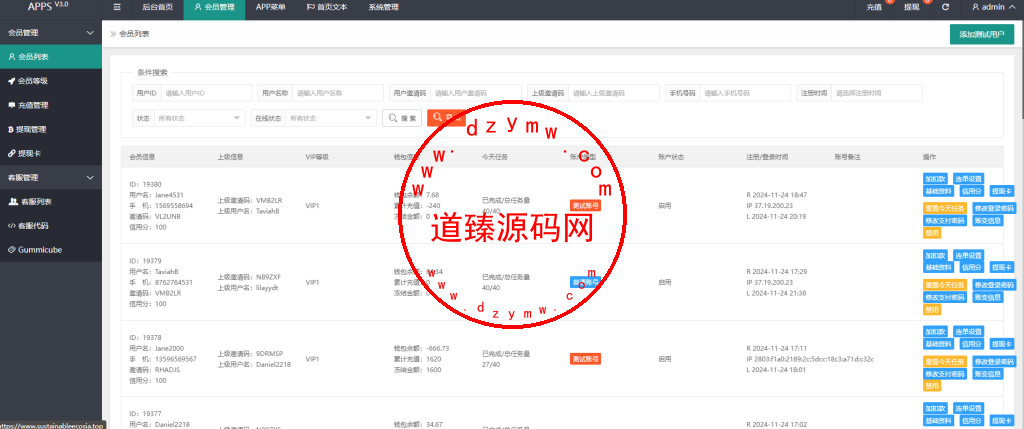Image resolution: width=1024 pixels, height=429 pixels.
Task: Click 账变信息 for user TaviahB
Action: click(x=987, y=297)
